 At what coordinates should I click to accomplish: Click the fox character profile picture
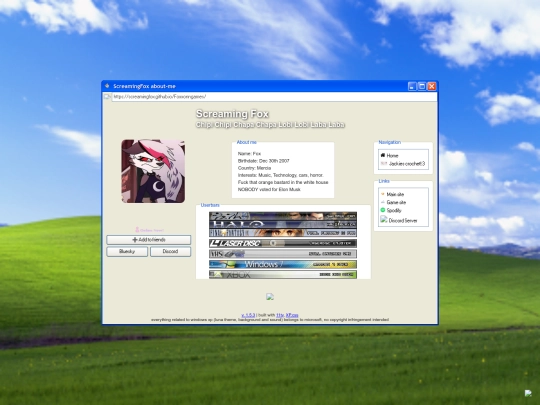pyautogui.click(x=153, y=171)
